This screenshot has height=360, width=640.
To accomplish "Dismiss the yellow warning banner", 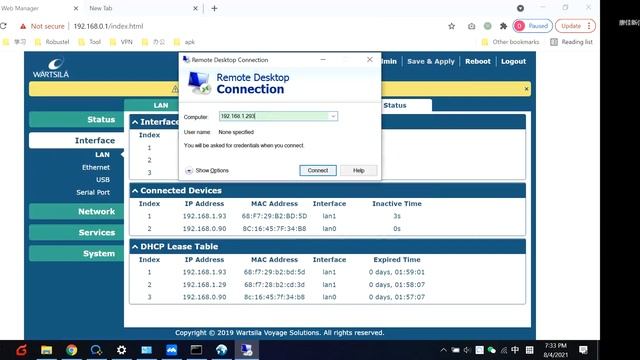I will pos(527,89).
